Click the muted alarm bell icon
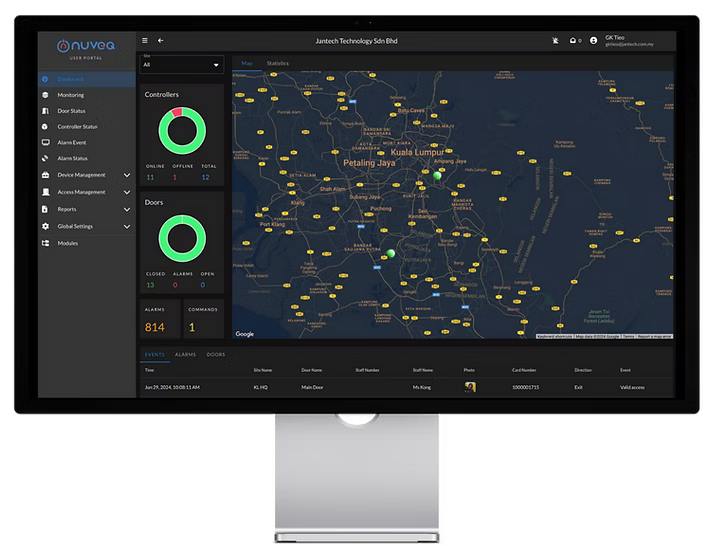This screenshot has width=708, height=553. (x=555, y=41)
